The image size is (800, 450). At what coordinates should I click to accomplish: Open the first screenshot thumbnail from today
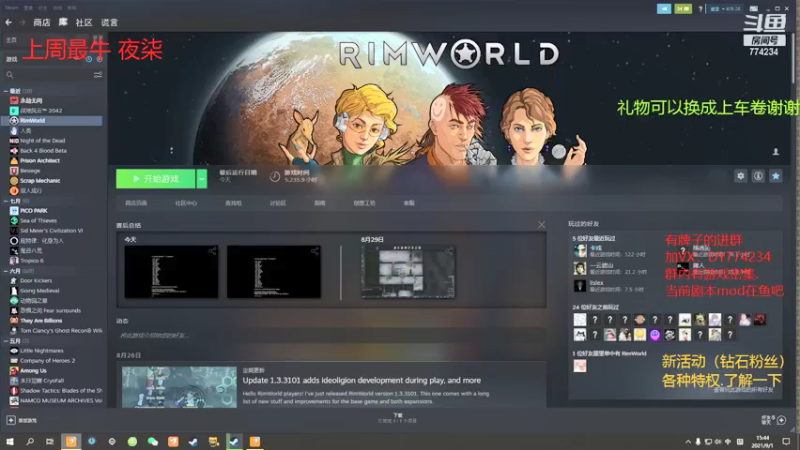tap(171, 271)
